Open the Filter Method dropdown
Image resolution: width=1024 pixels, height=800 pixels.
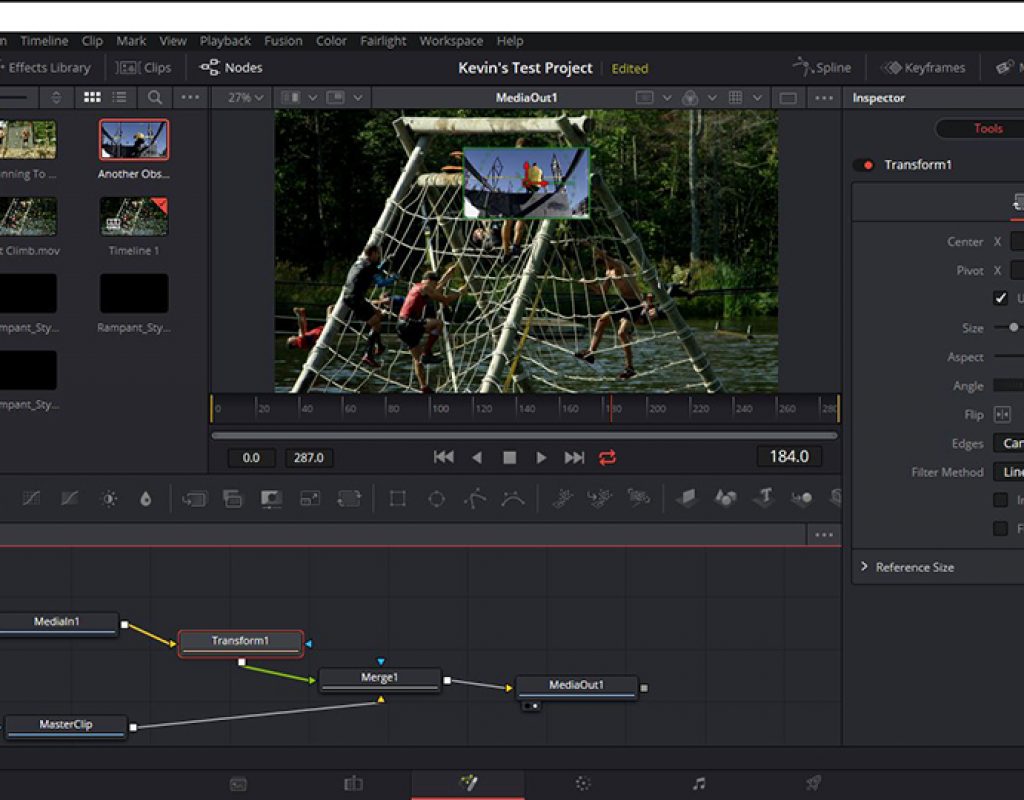pos(1008,472)
